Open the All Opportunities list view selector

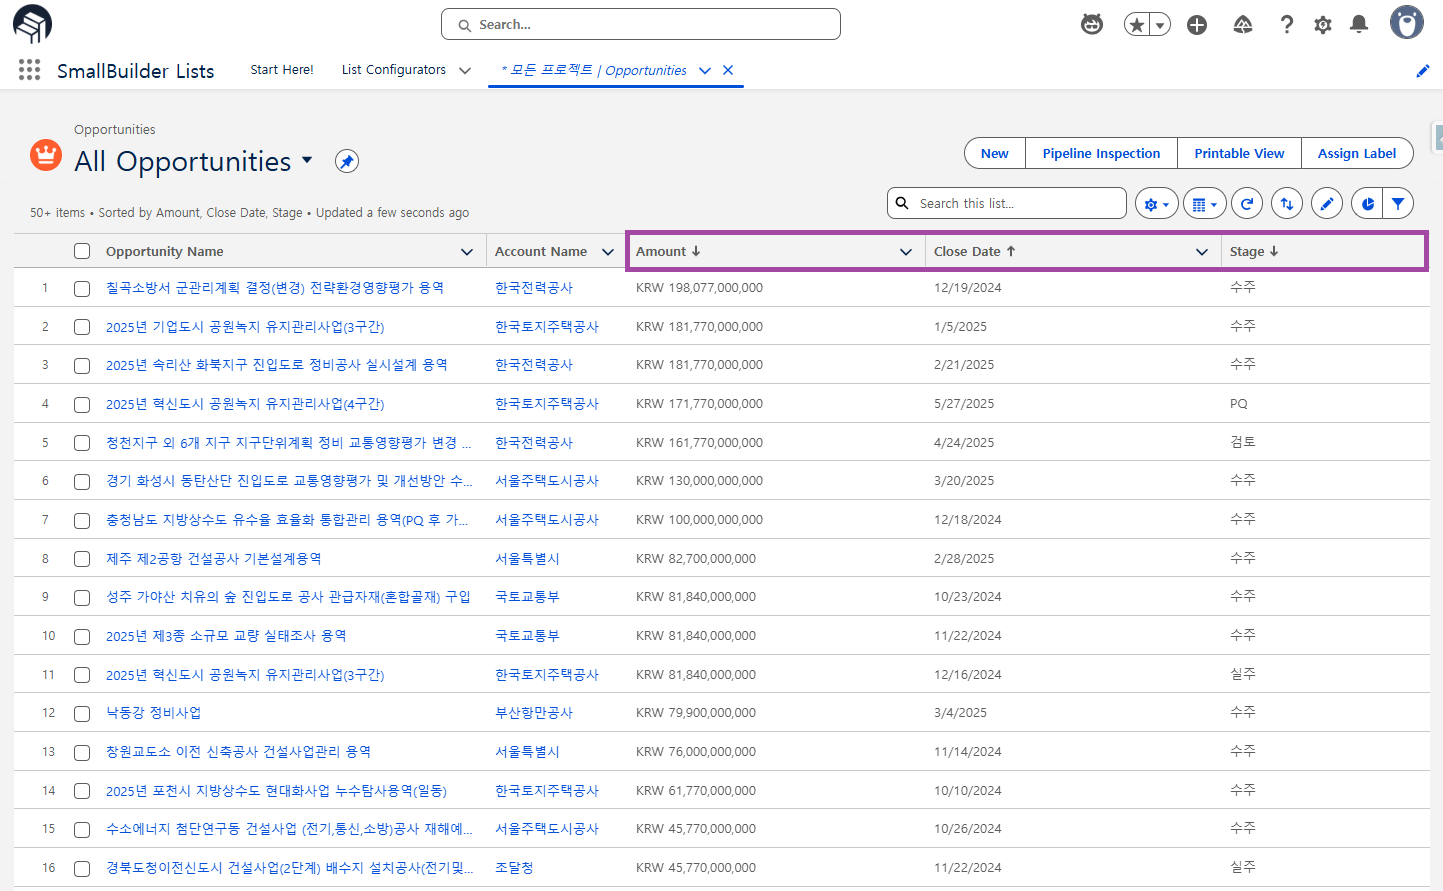(x=307, y=161)
